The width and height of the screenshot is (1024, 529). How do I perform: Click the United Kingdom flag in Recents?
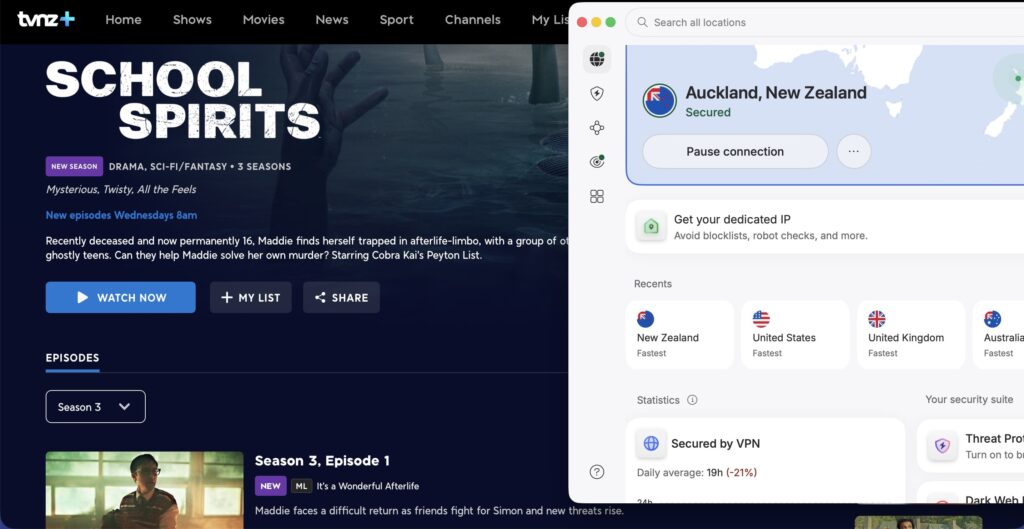876,319
